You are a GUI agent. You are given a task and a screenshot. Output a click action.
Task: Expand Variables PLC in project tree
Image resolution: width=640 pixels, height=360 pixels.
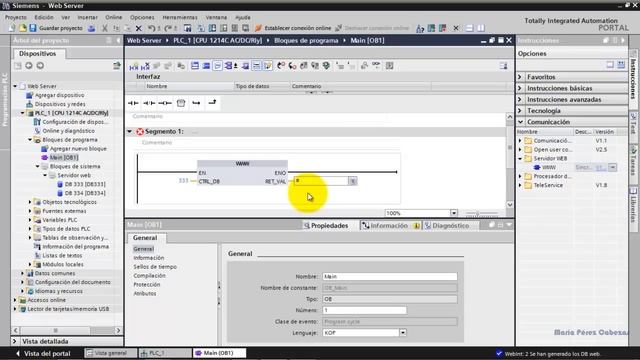coord(30,220)
